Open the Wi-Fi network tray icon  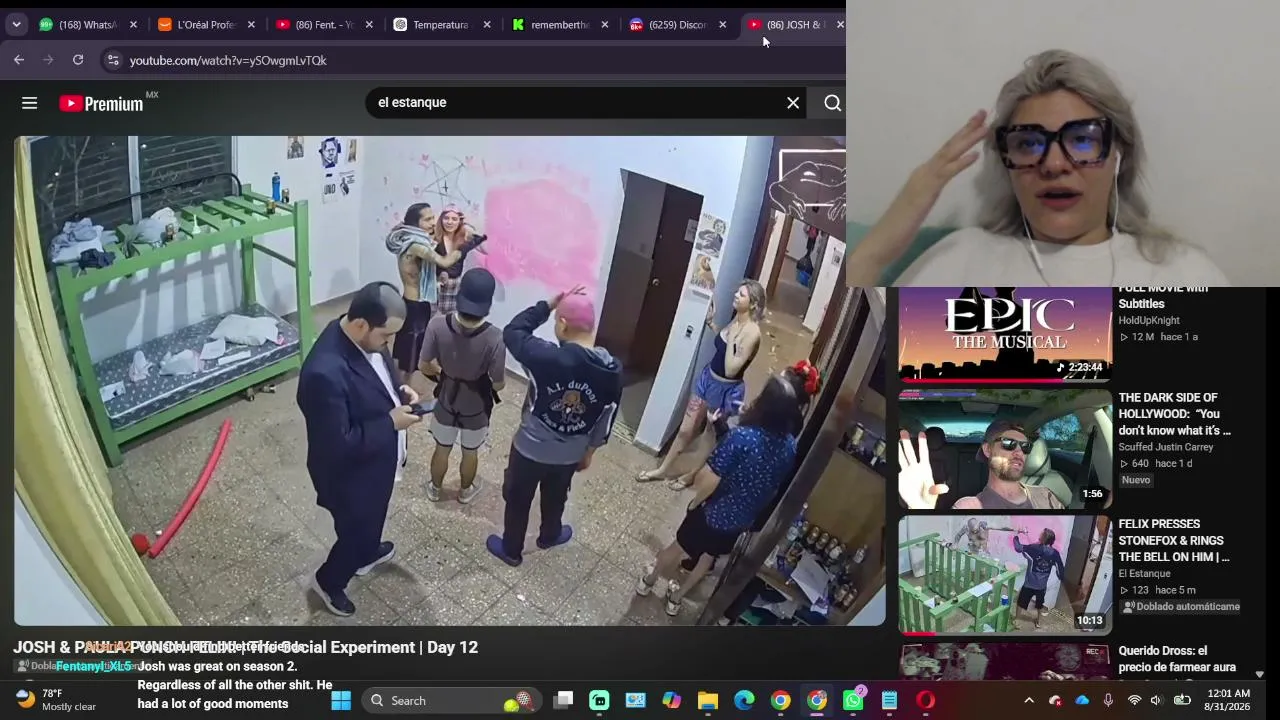coord(1134,700)
